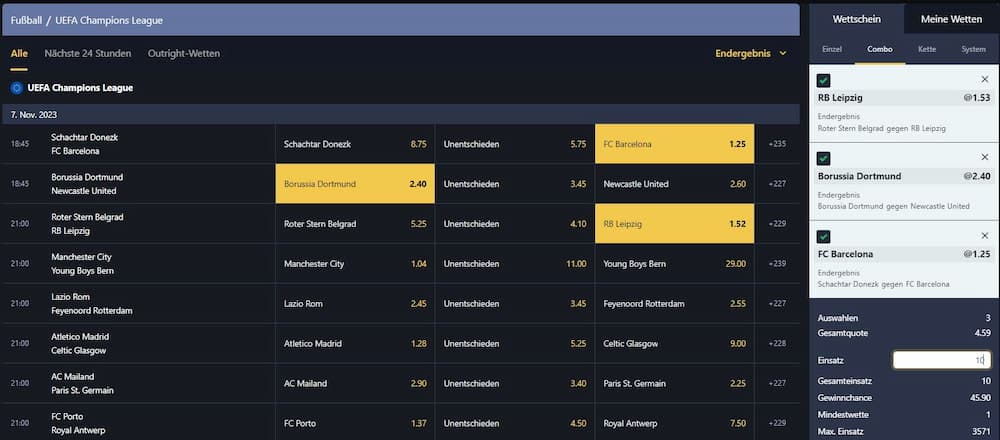This screenshot has height=440, width=1000.
Task: Pick Manchester City odds at 1.04
Action: coord(355,264)
